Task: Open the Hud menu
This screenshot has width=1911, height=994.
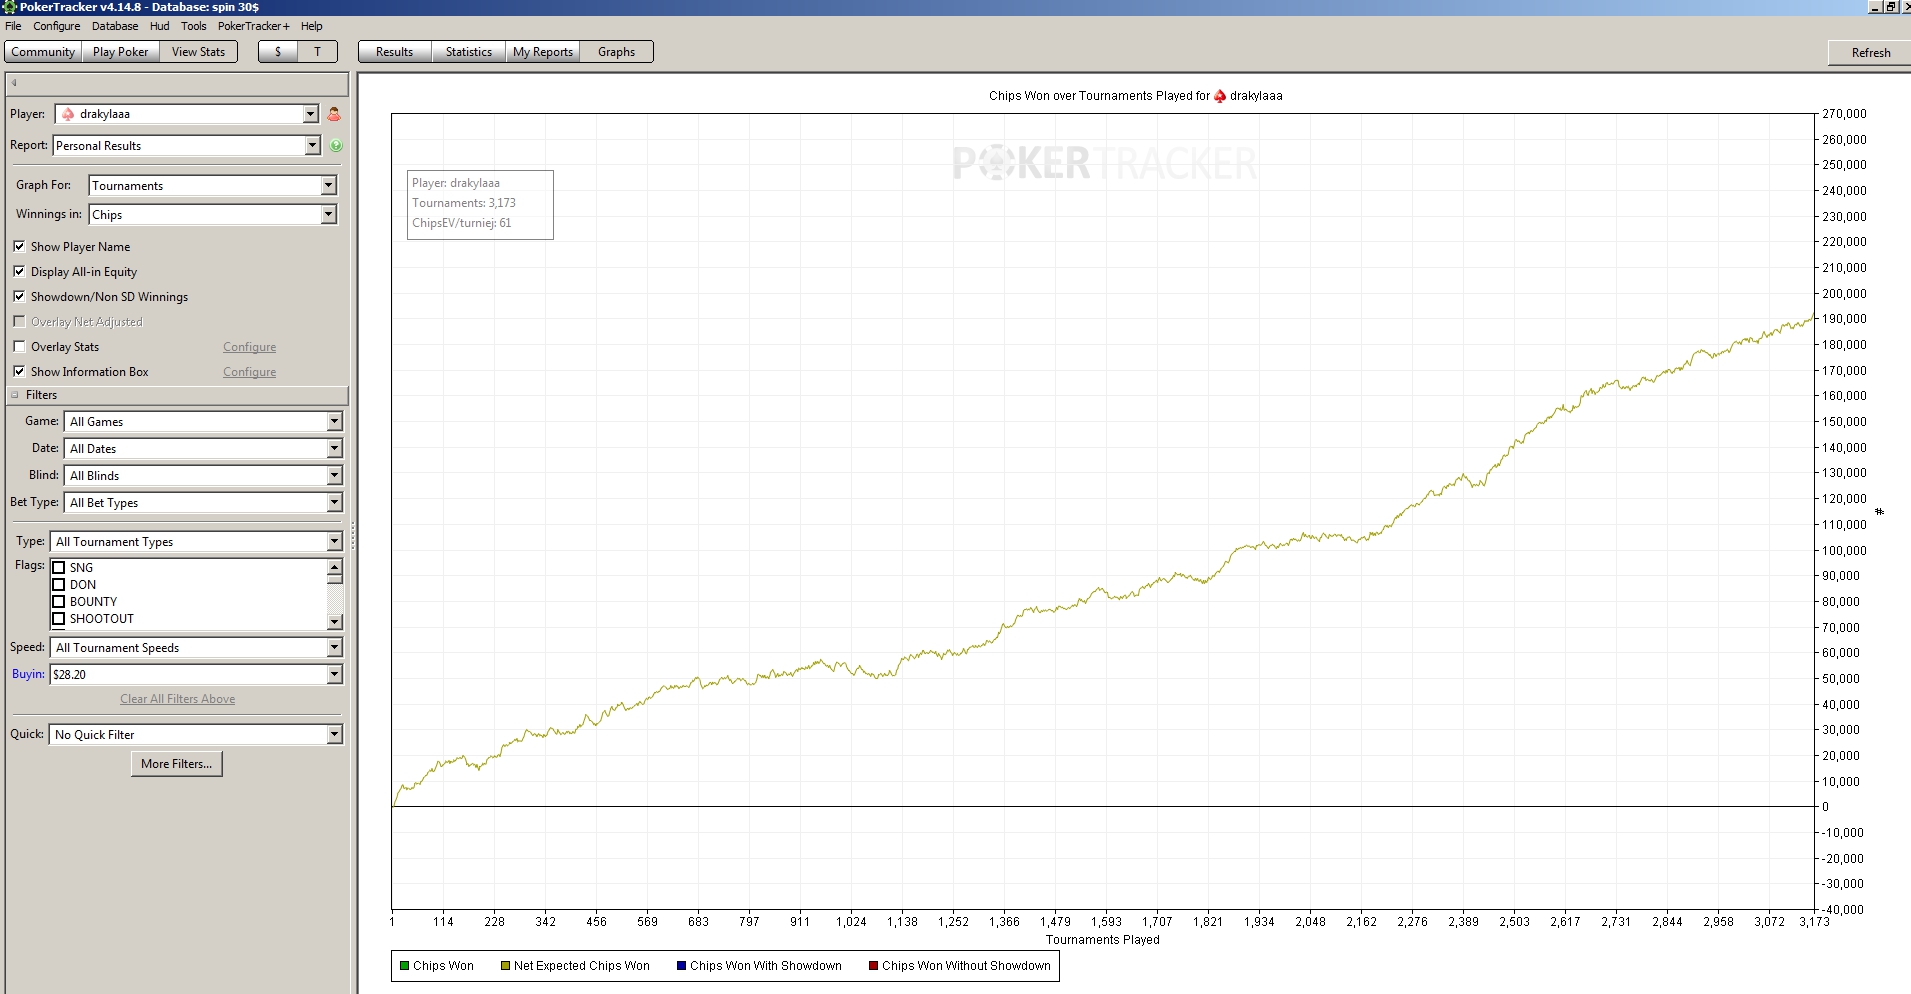Action: (x=160, y=26)
